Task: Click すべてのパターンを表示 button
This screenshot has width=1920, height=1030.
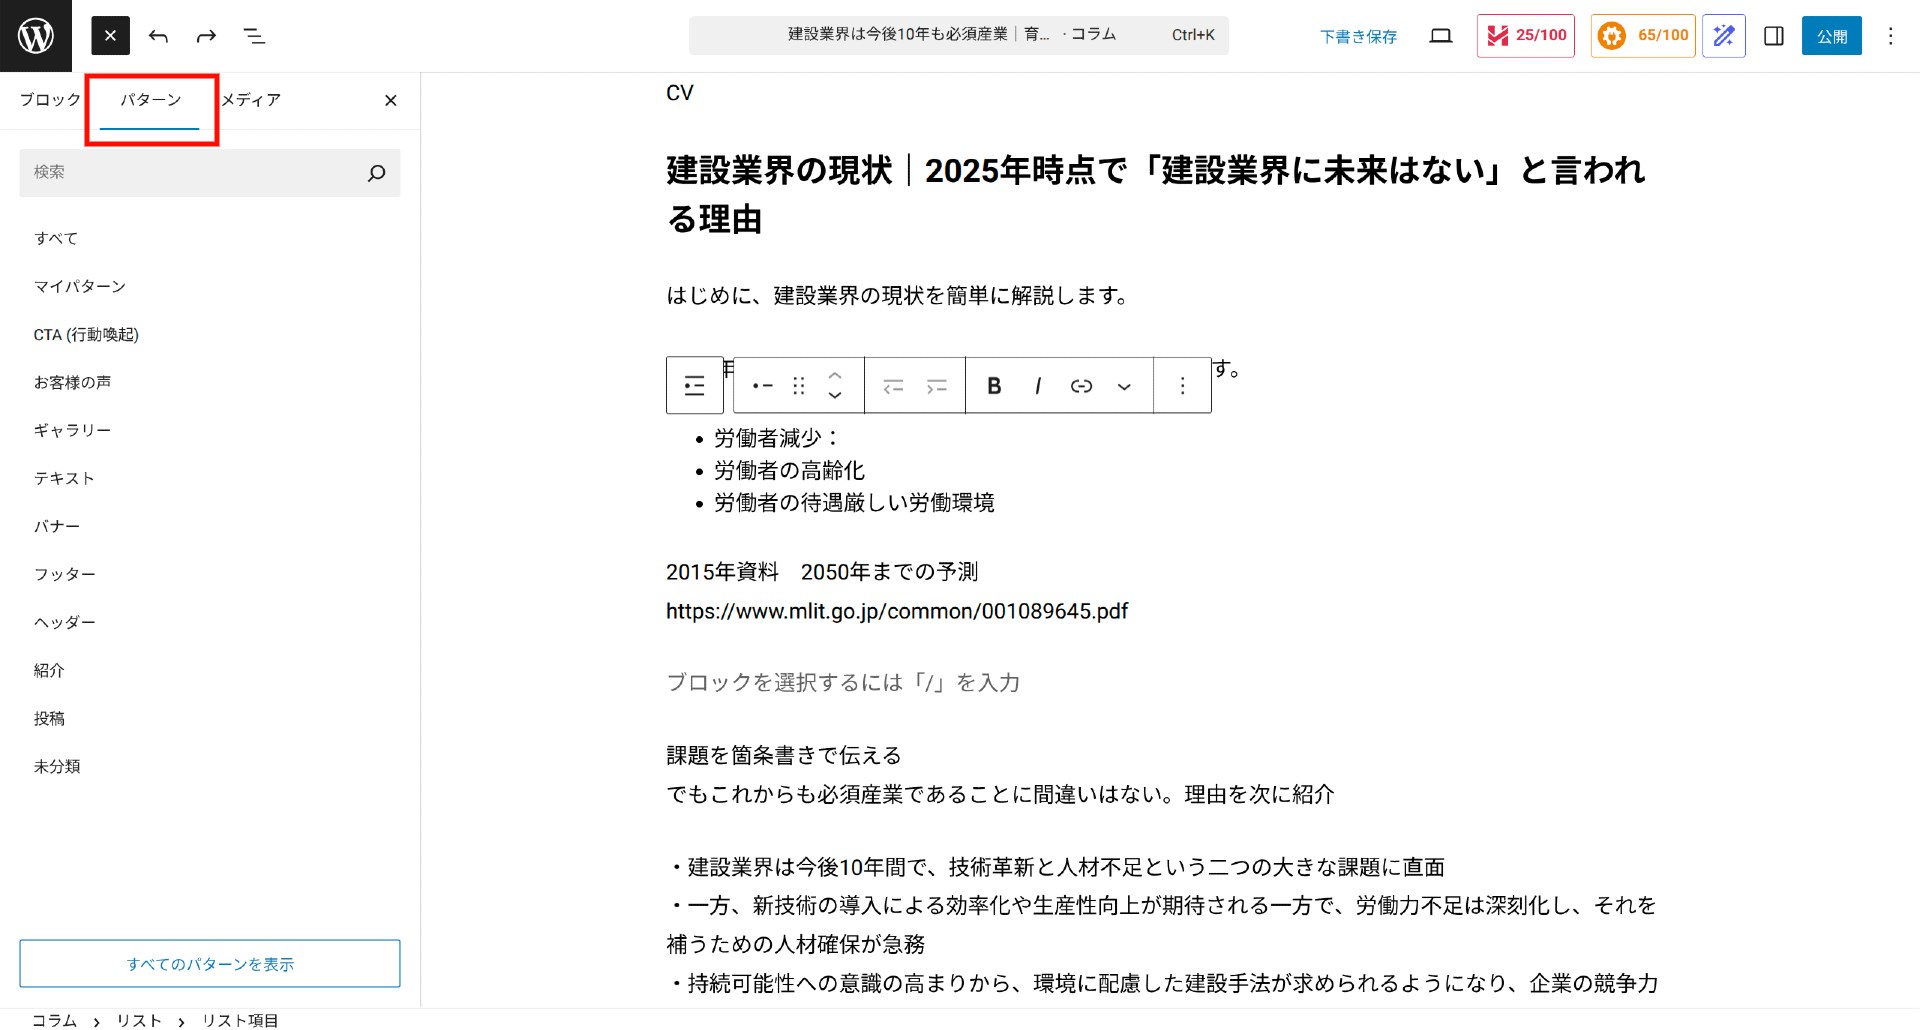Action: click(210, 964)
